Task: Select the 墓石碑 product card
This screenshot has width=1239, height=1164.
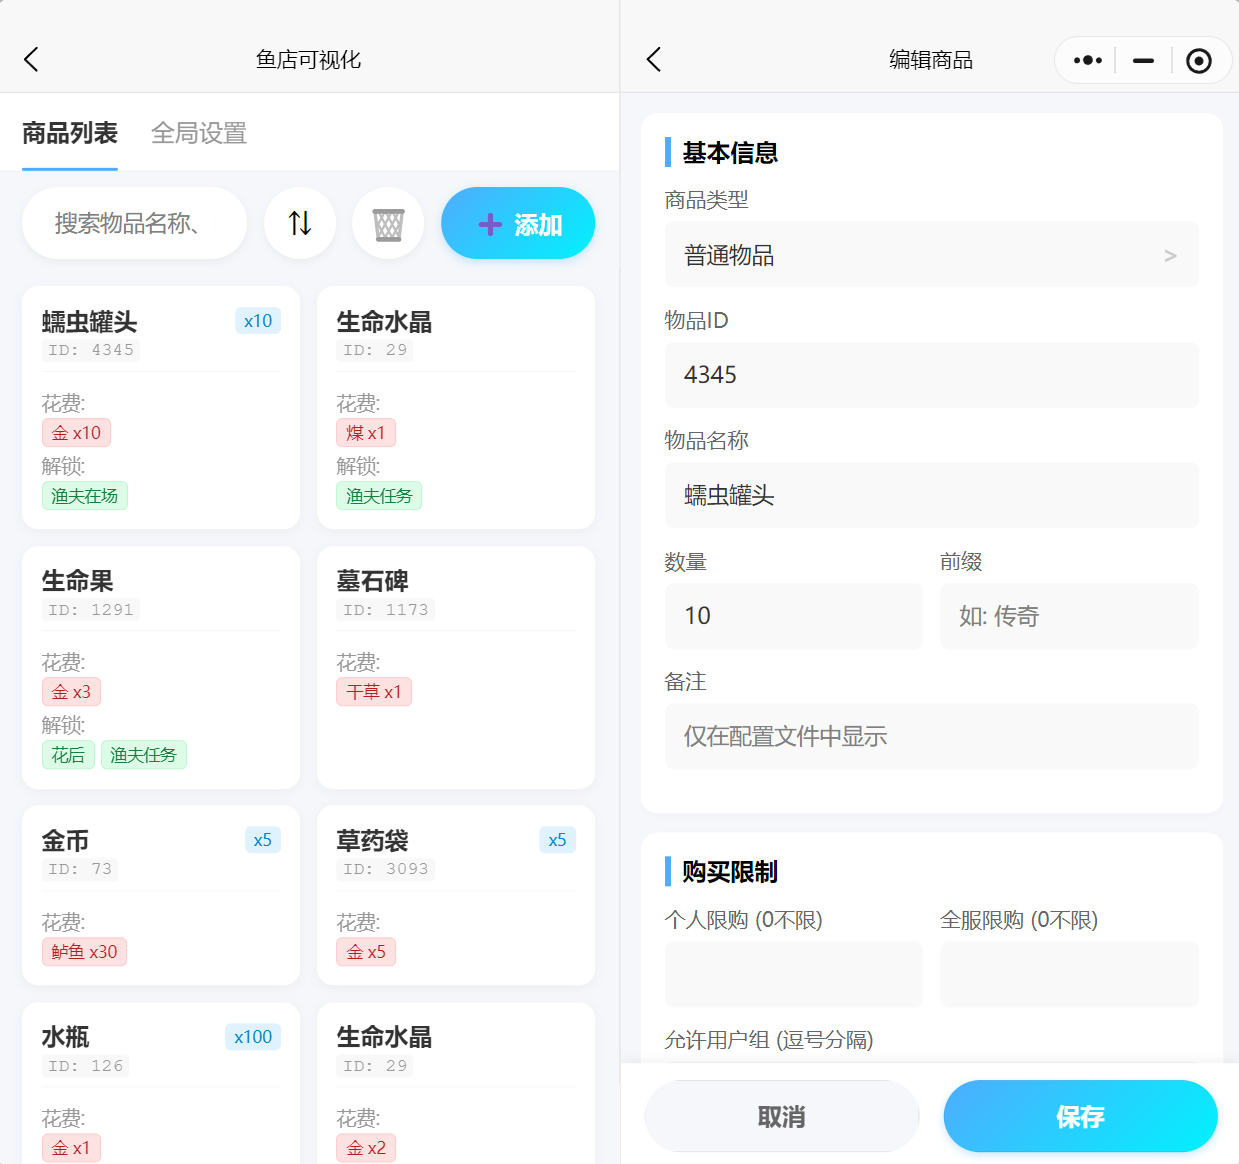Action: point(456,667)
